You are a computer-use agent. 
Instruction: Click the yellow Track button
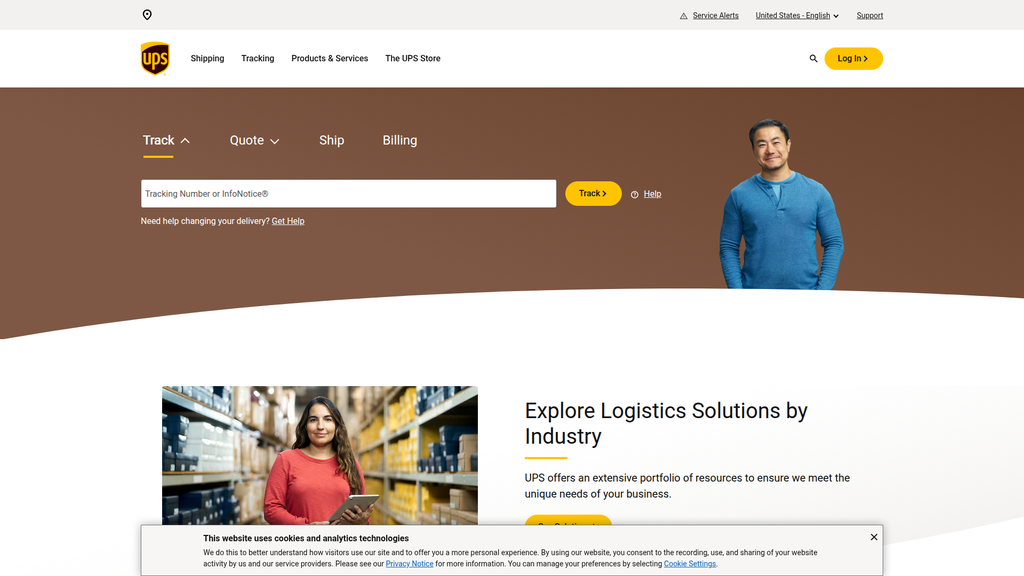[593, 193]
